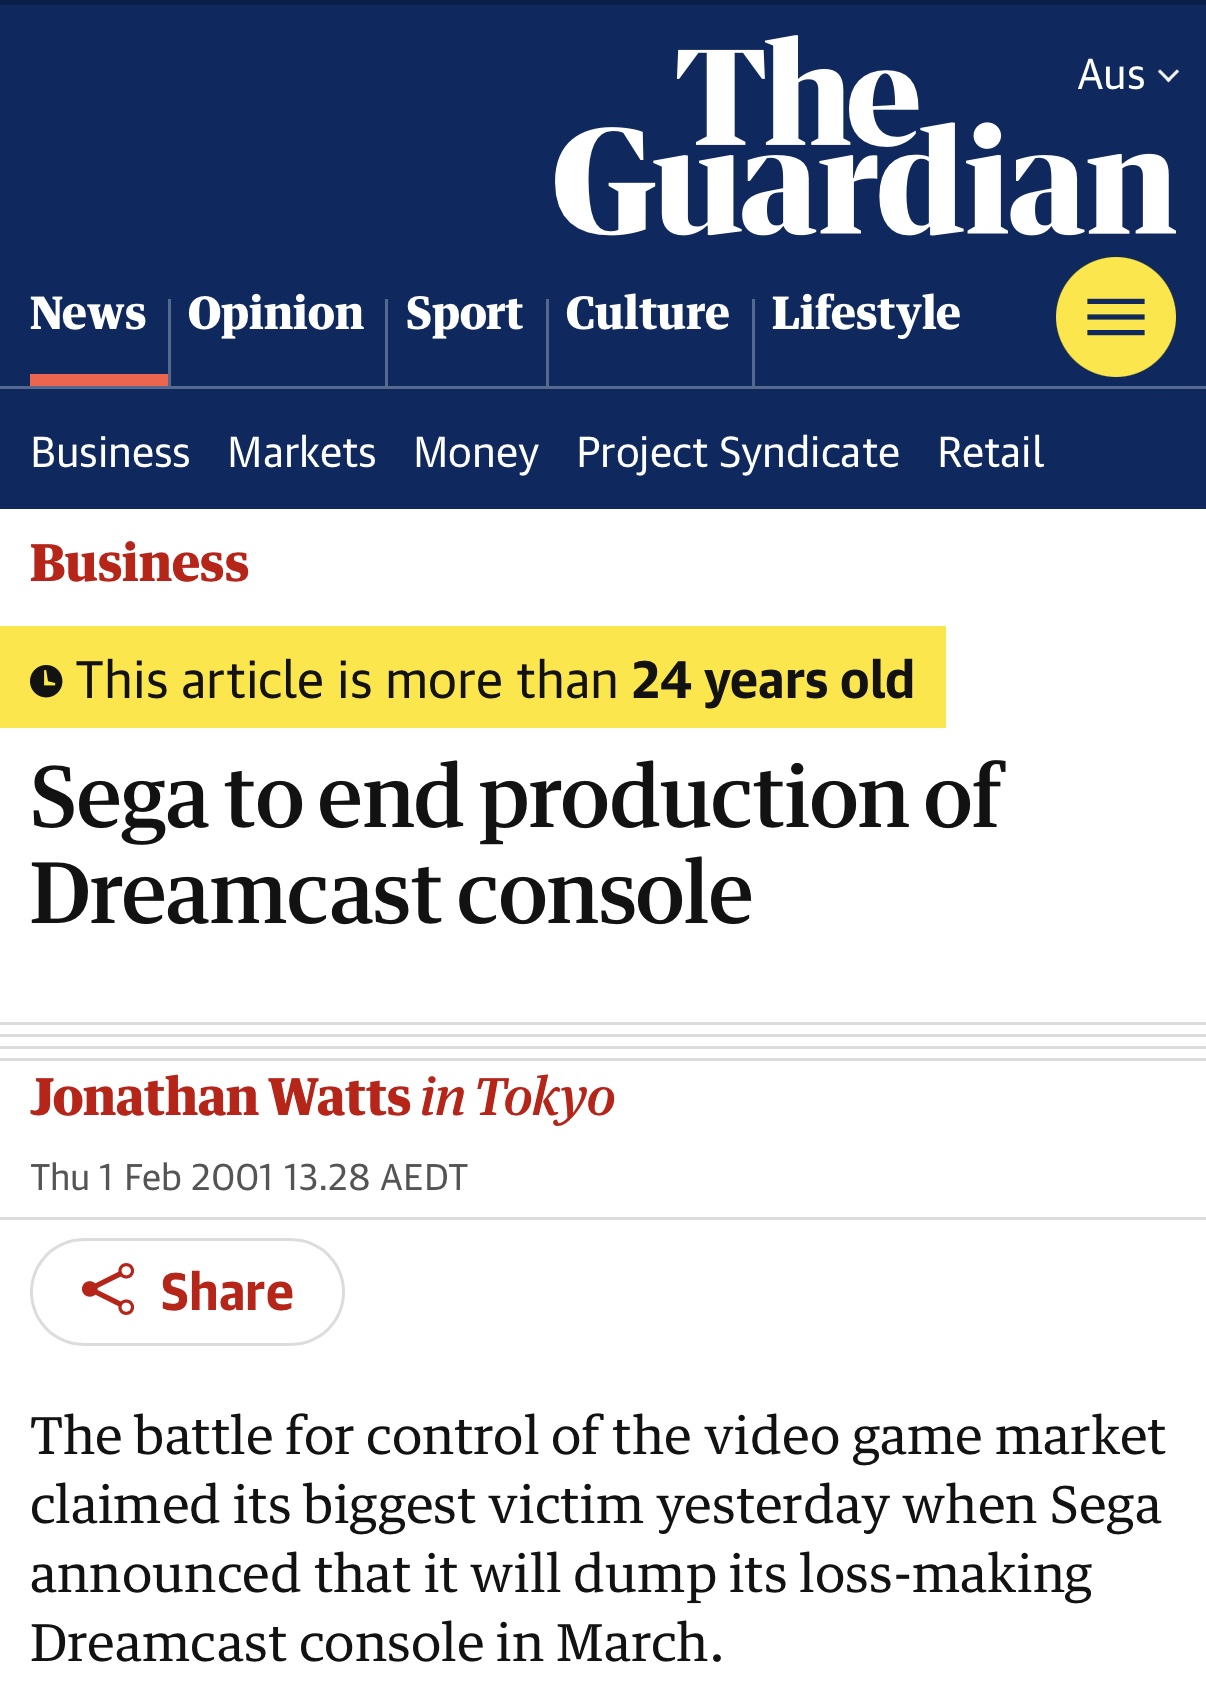Open the Markets subsection
1206x1694 pixels.
[302, 452]
